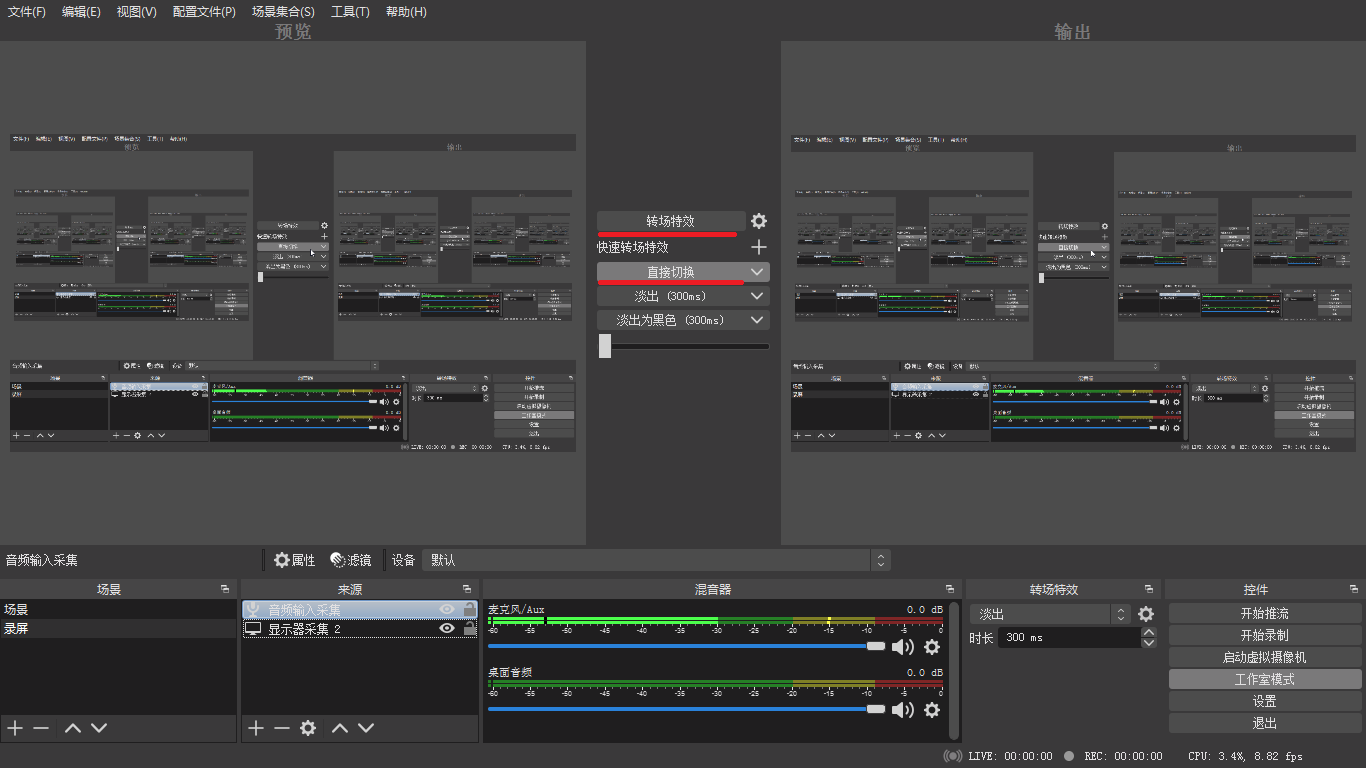Viewport: 1366px width, 768px height.
Task: Hide the 音频输入采集 source
Action: (447, 609)
